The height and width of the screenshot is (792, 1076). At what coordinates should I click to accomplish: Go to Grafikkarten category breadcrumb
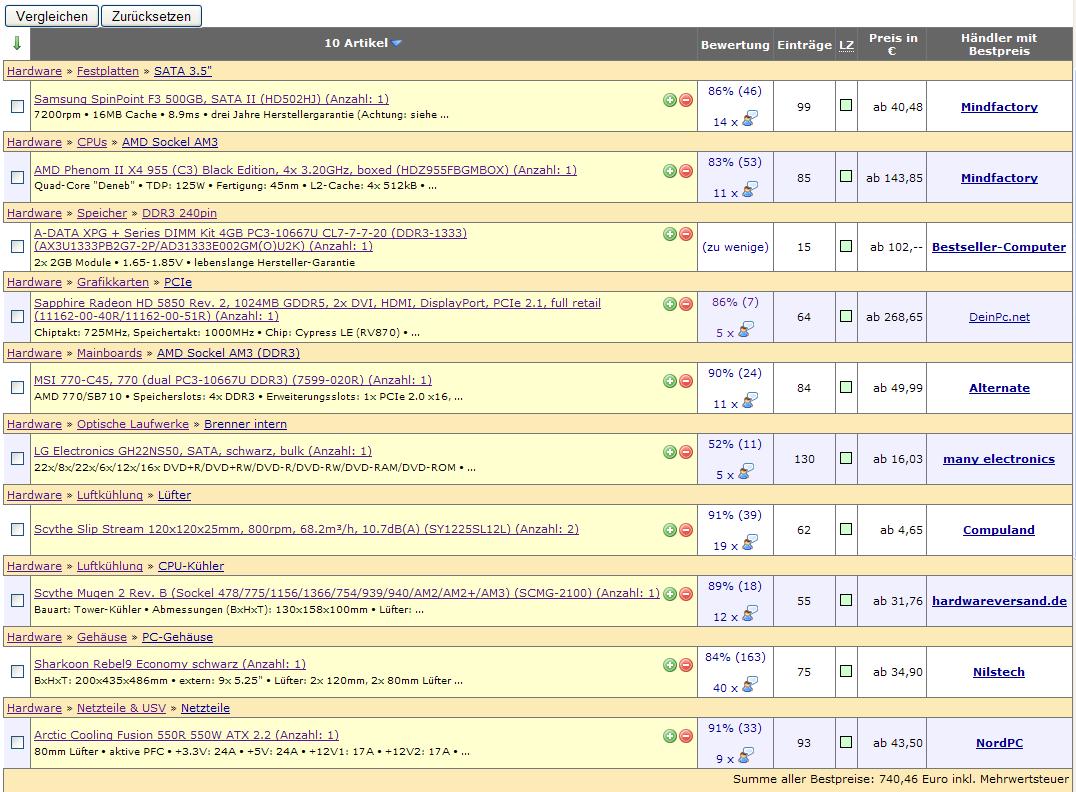tap(113, 282)
